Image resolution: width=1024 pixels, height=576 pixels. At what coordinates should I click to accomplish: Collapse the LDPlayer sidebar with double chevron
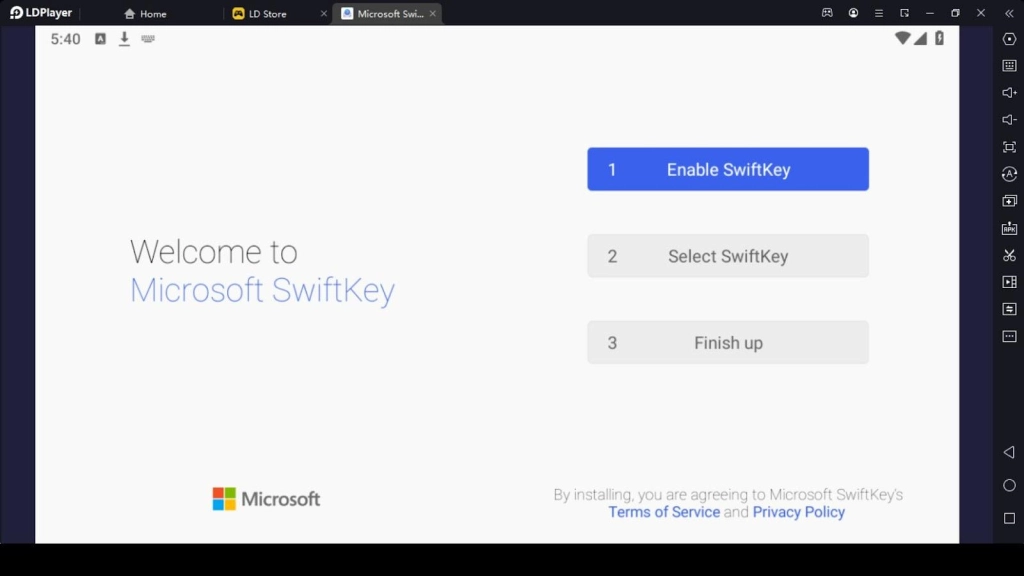point(1009,13)
